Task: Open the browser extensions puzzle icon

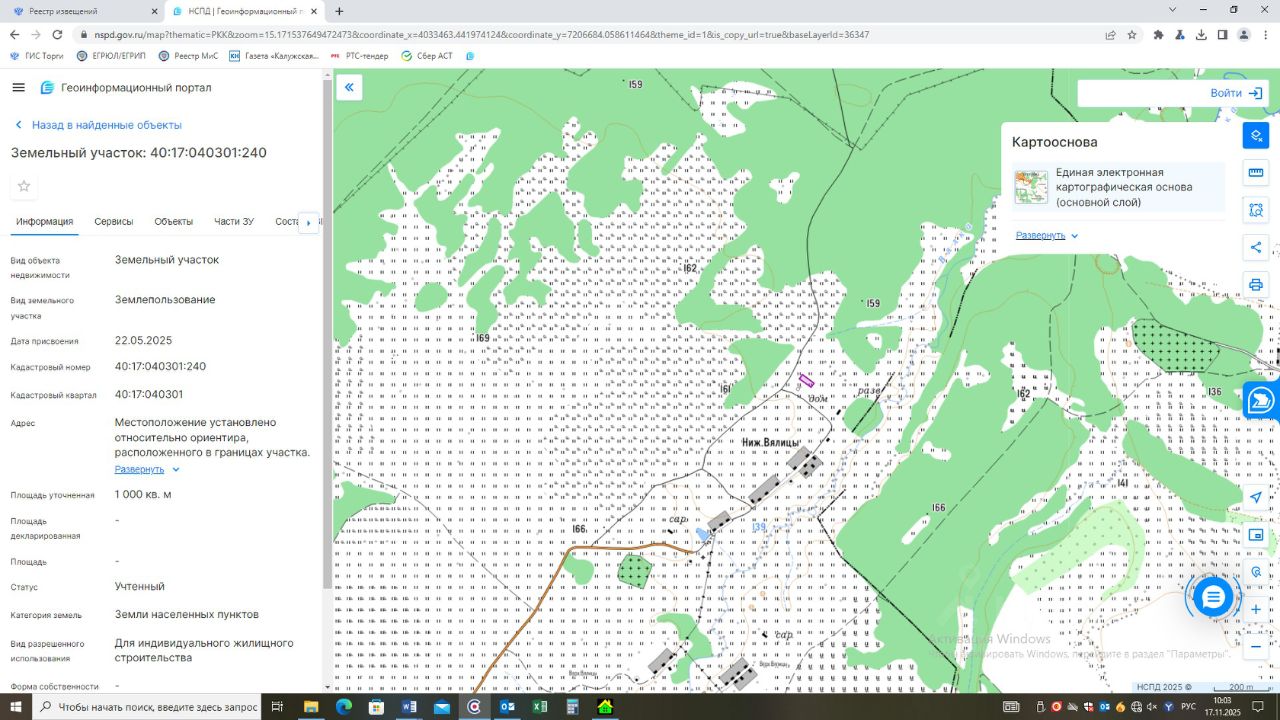Action: click(x=1158, y=34)
